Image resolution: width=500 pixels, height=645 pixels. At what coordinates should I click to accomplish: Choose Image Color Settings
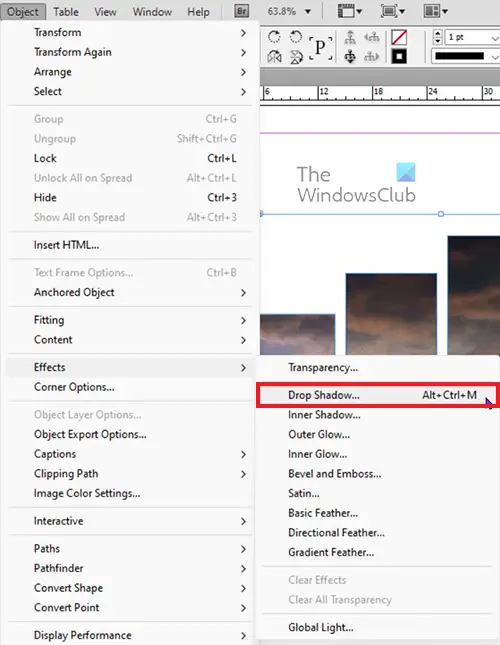point(130,493)
